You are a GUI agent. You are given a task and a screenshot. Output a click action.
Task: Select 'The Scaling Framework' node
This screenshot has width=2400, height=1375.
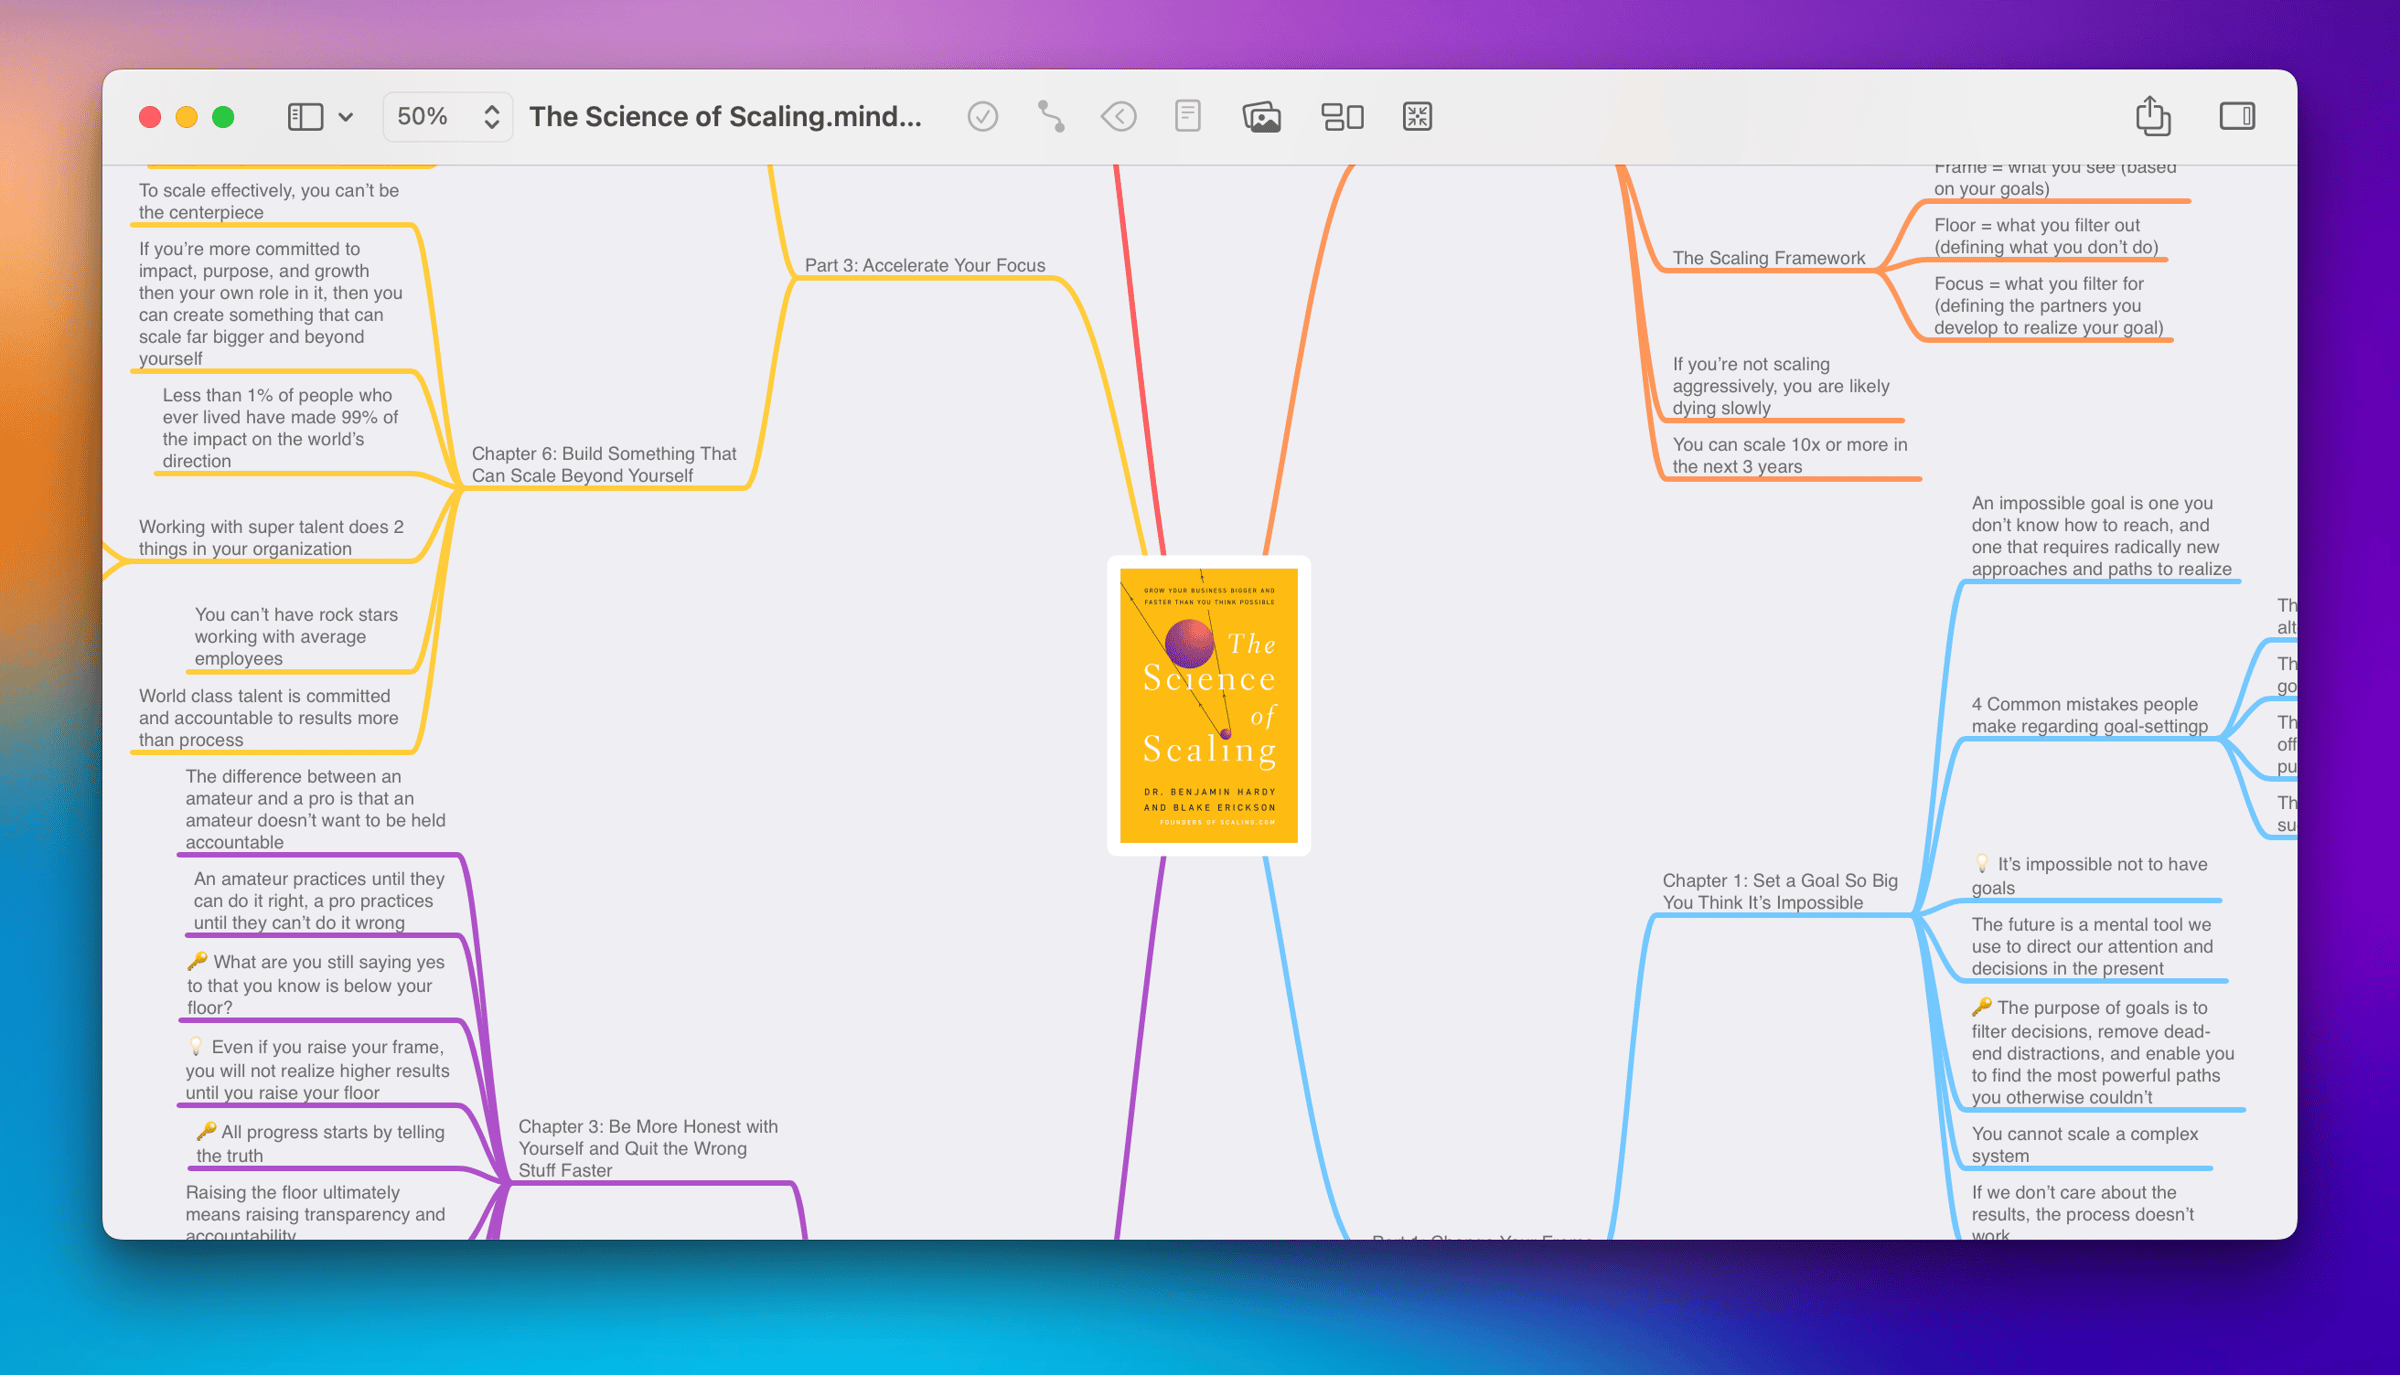click(1769, 258)
